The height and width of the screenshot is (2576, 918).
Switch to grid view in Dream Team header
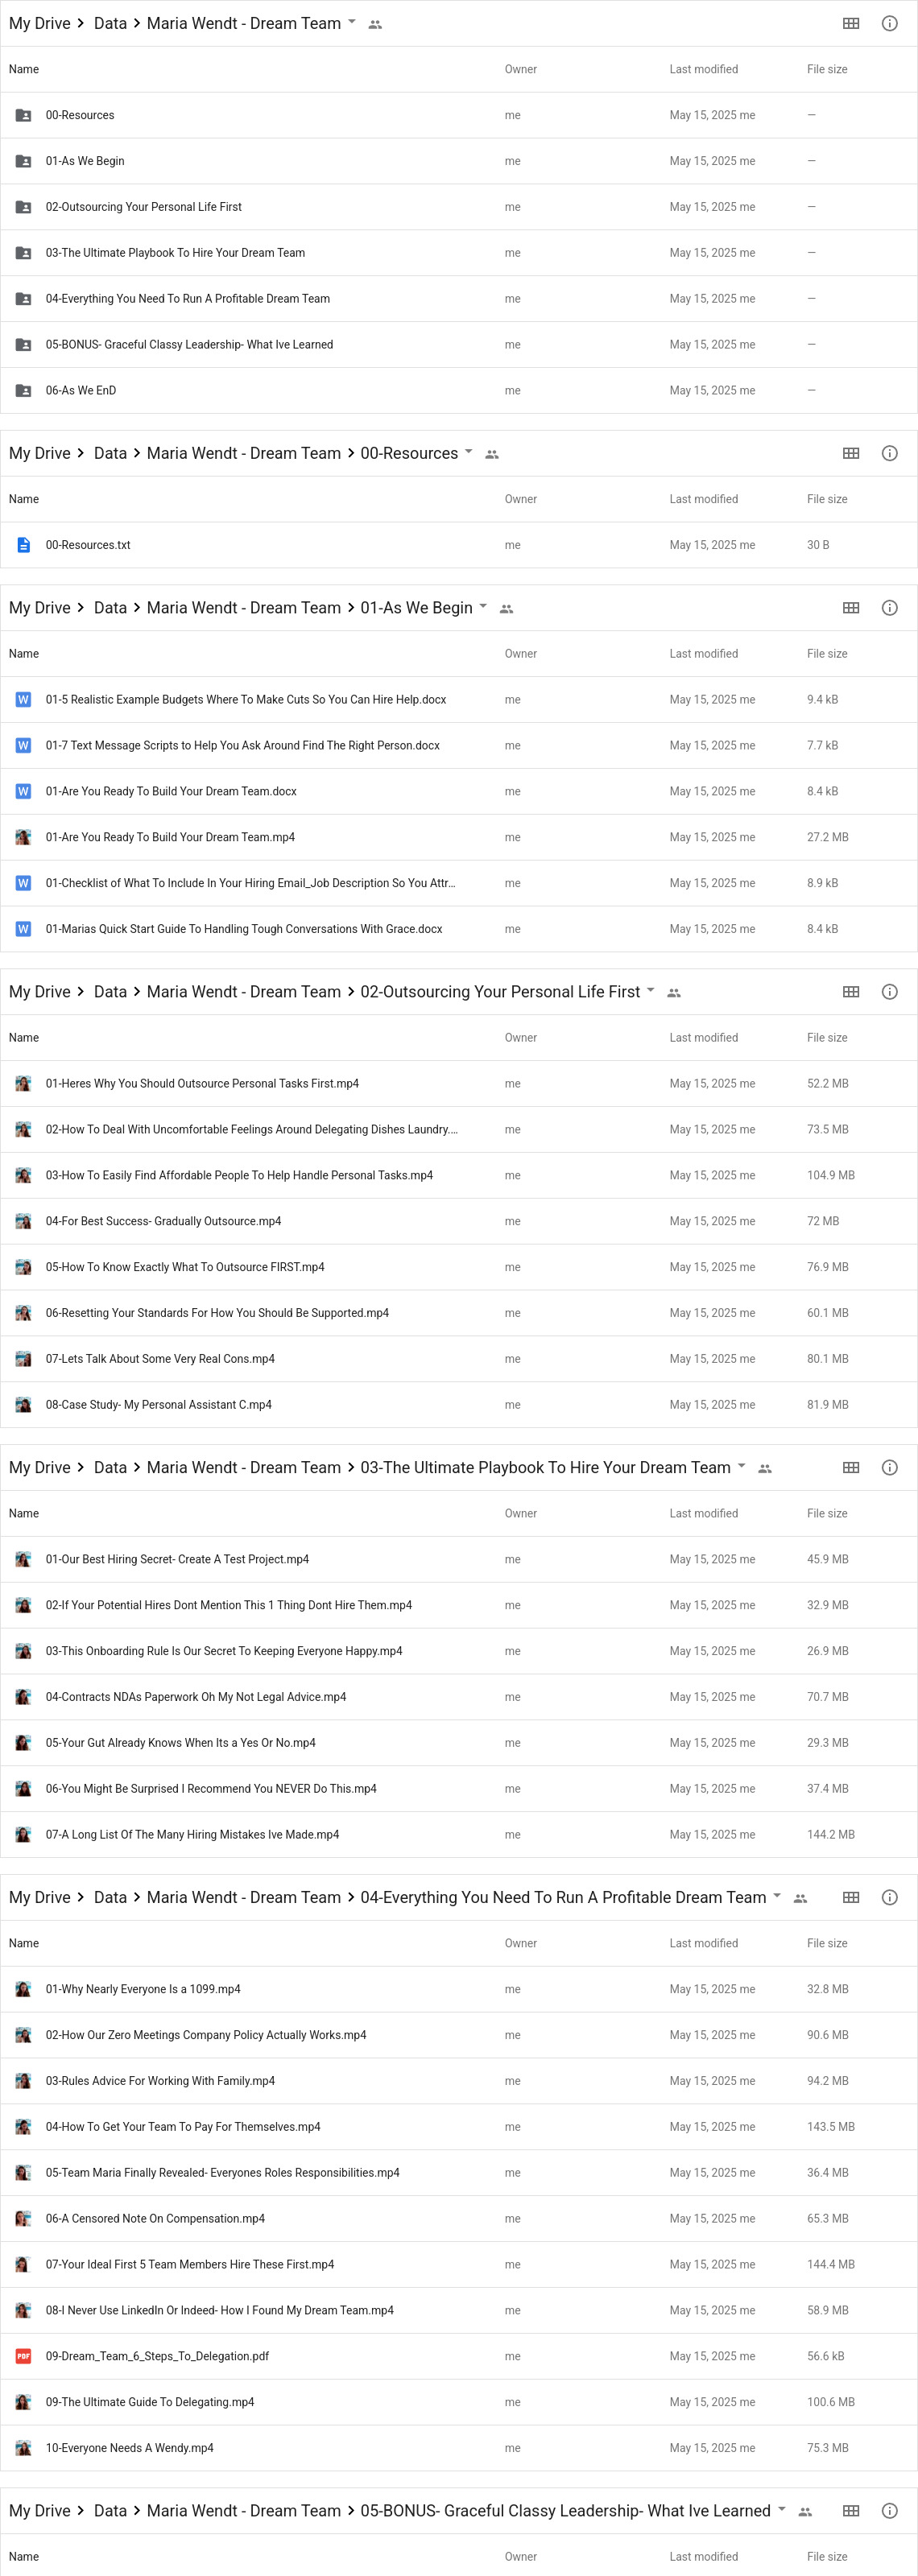tap(851, 23)
